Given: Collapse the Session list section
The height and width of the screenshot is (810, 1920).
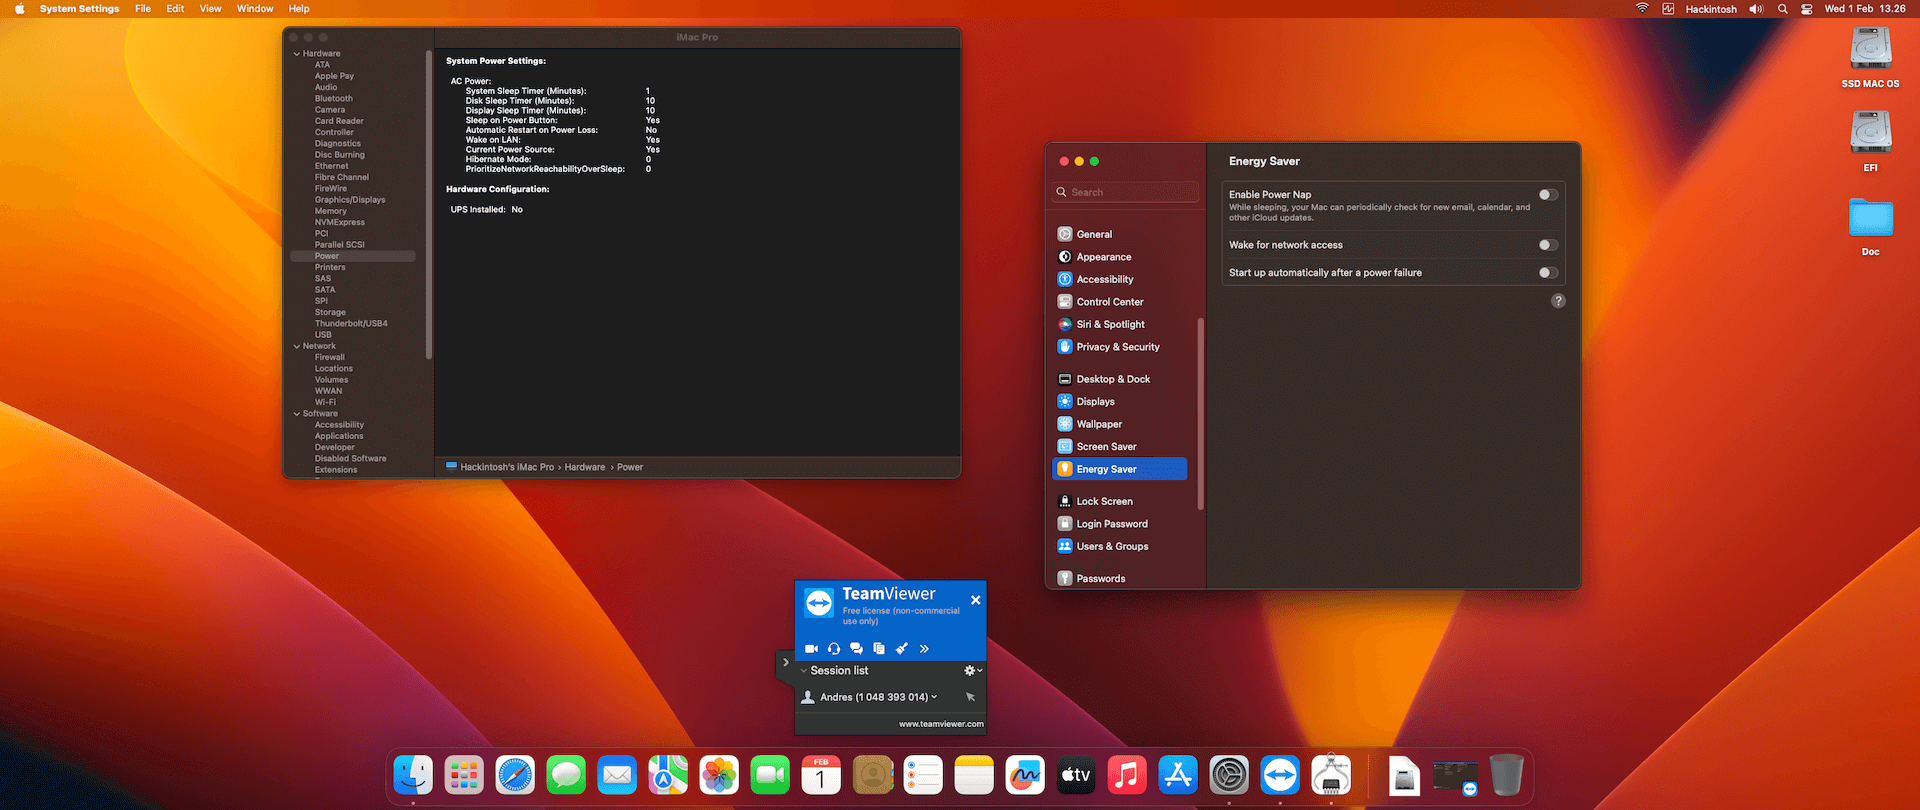Looking at the screenshot, I should click(803, 671).
